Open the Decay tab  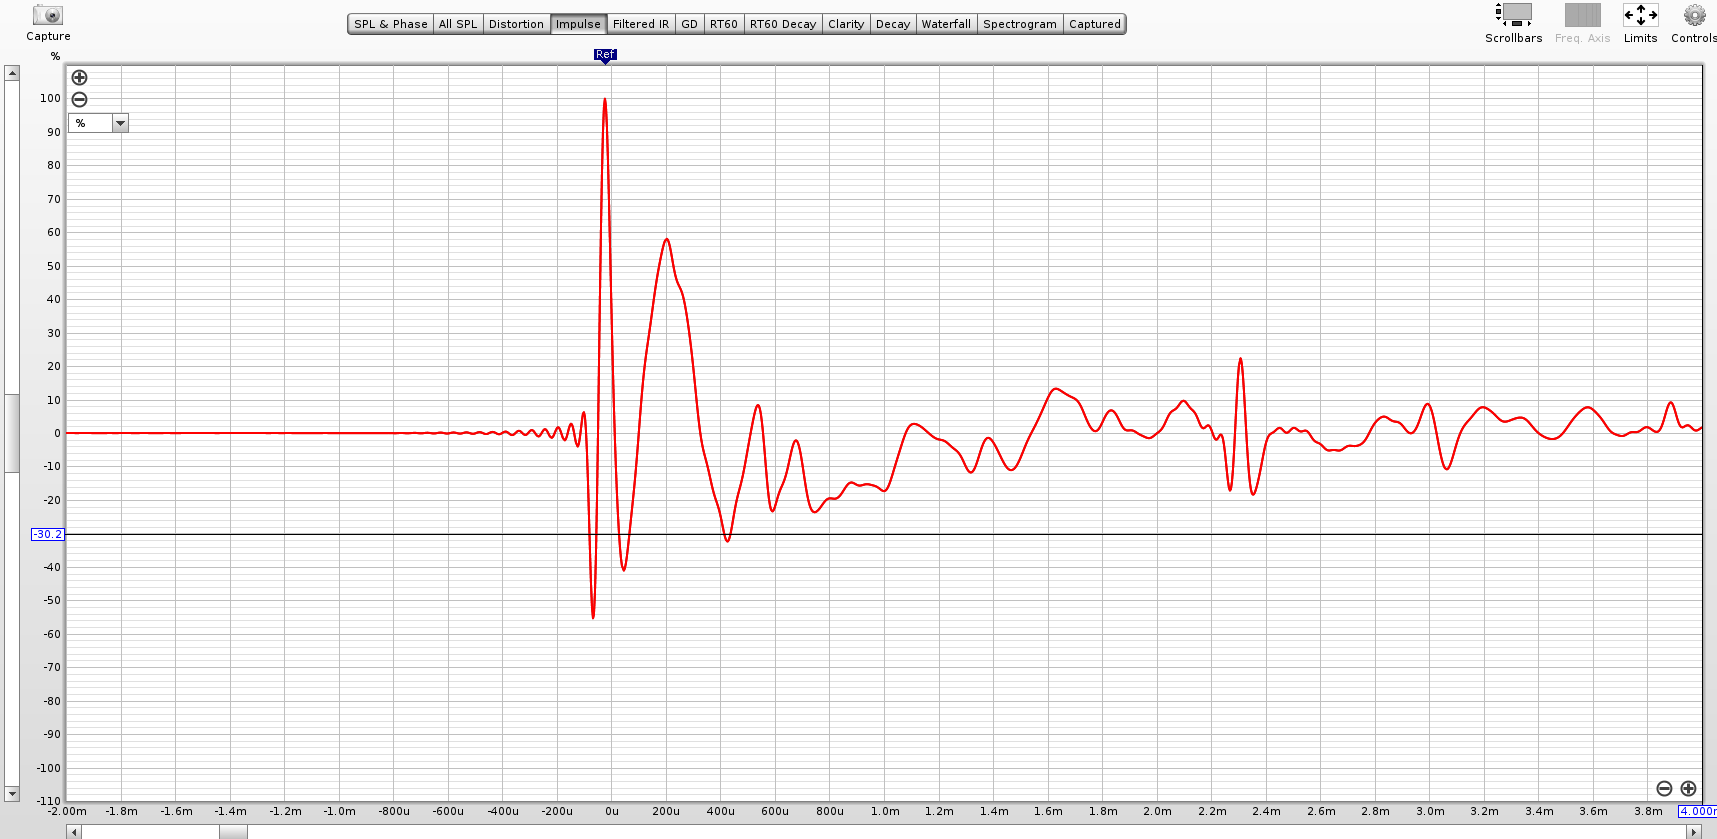893,24
